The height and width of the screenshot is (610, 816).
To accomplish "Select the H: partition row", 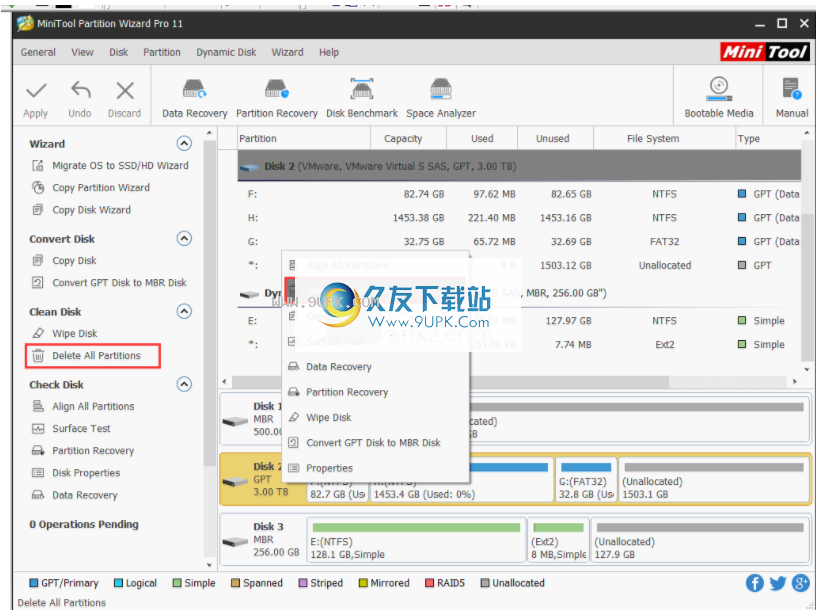I will click(519, 218).
